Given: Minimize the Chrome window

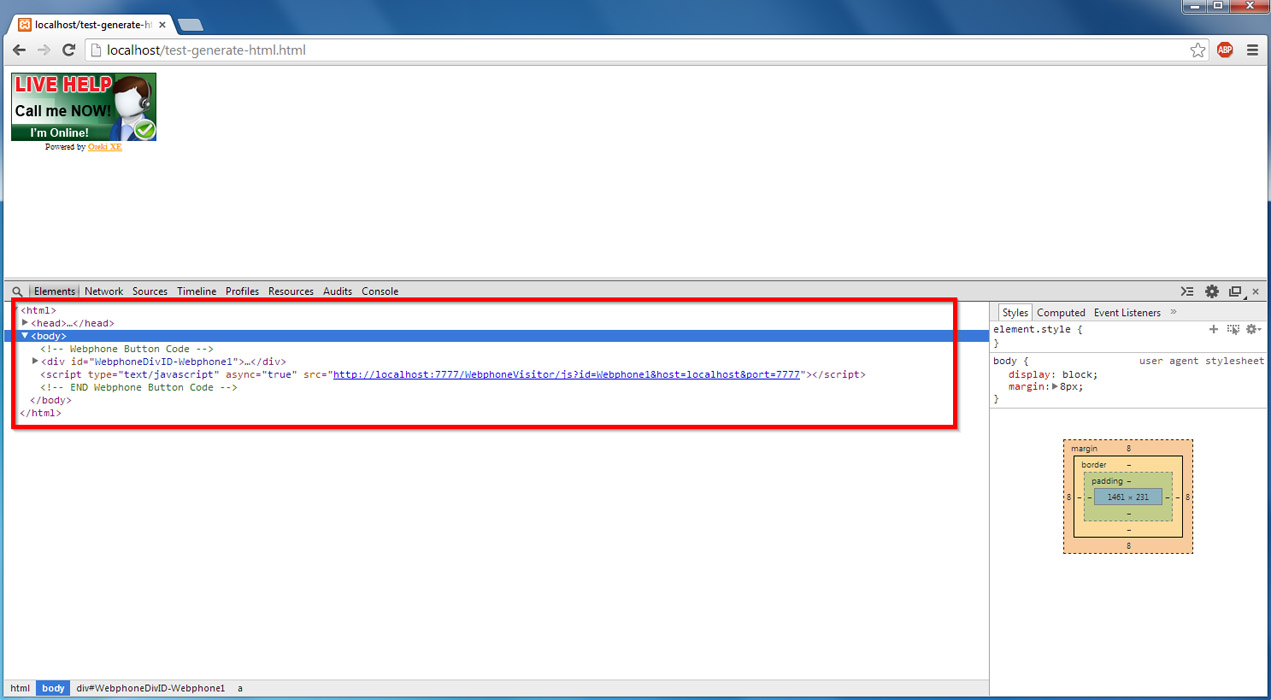Looking at the screenshot, I should [x=1194, y=6].
